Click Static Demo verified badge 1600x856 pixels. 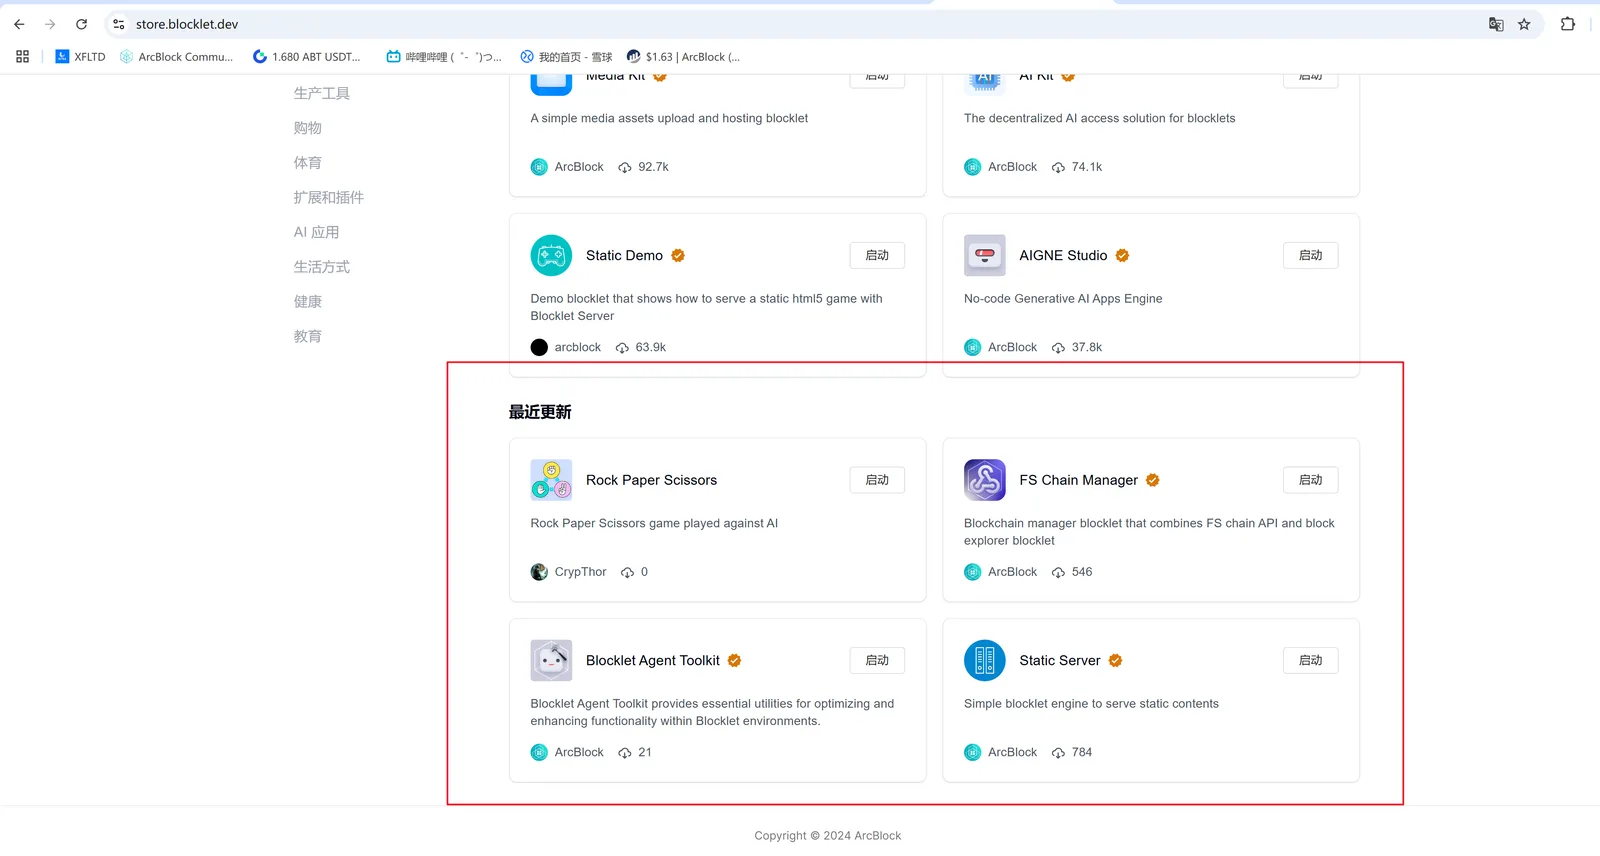pos(678,255)
